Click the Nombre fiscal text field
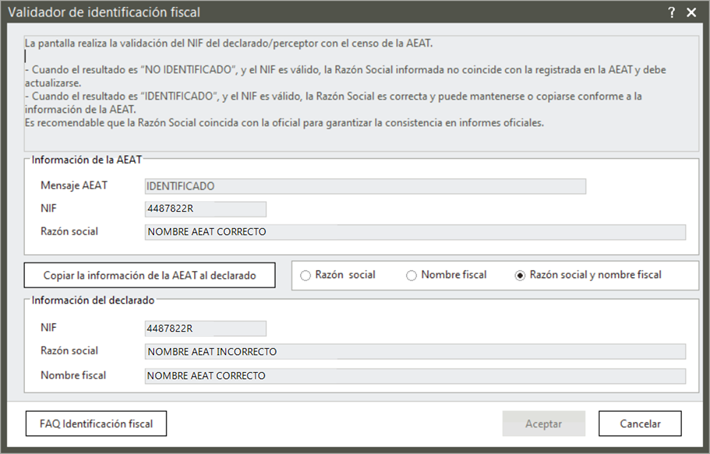The image size is (710, 454). 415,375
